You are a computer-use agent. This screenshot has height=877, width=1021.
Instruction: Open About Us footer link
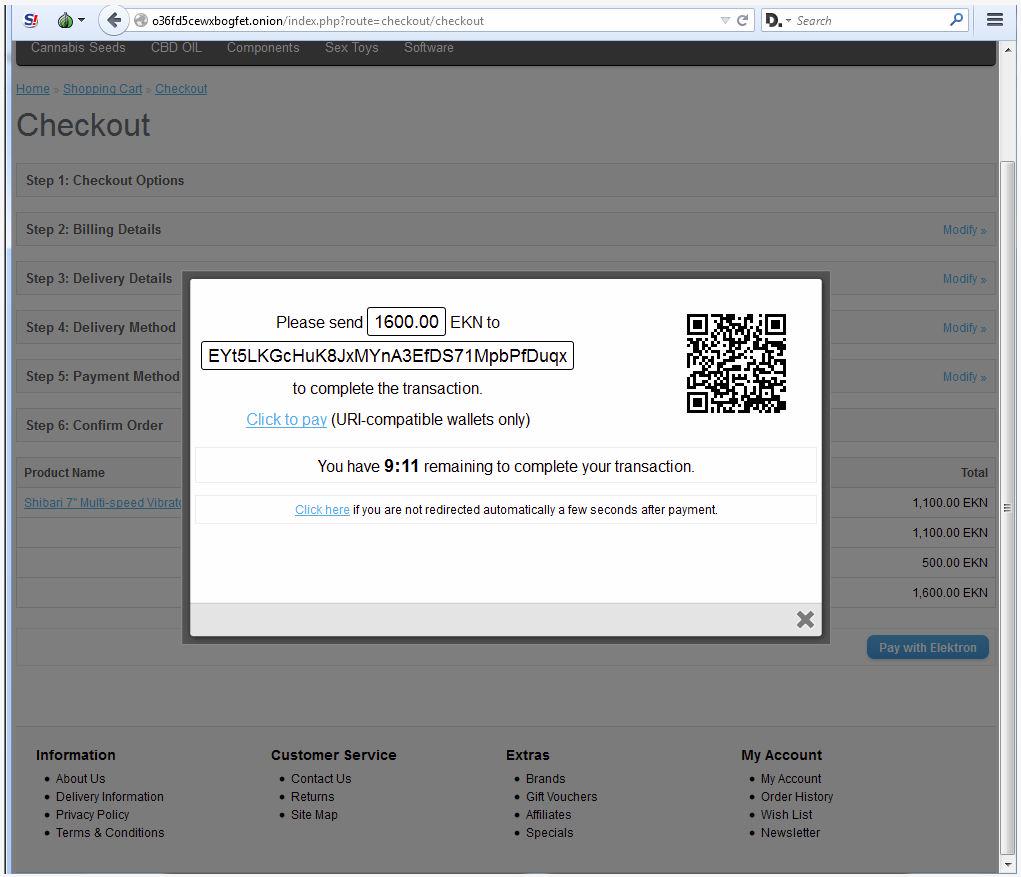(x=80, y=779)
